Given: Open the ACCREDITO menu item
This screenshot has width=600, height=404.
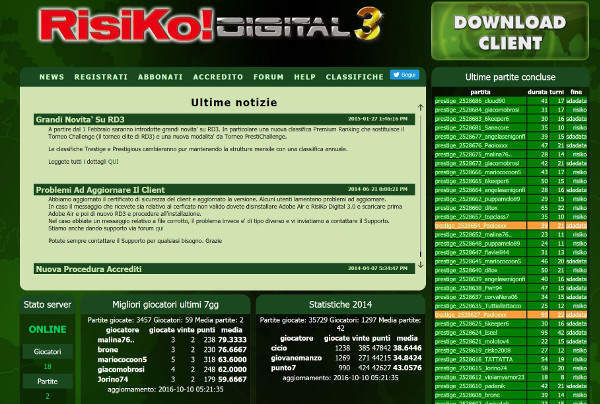Looking at the screenshot, I should [x=218, y=77].
